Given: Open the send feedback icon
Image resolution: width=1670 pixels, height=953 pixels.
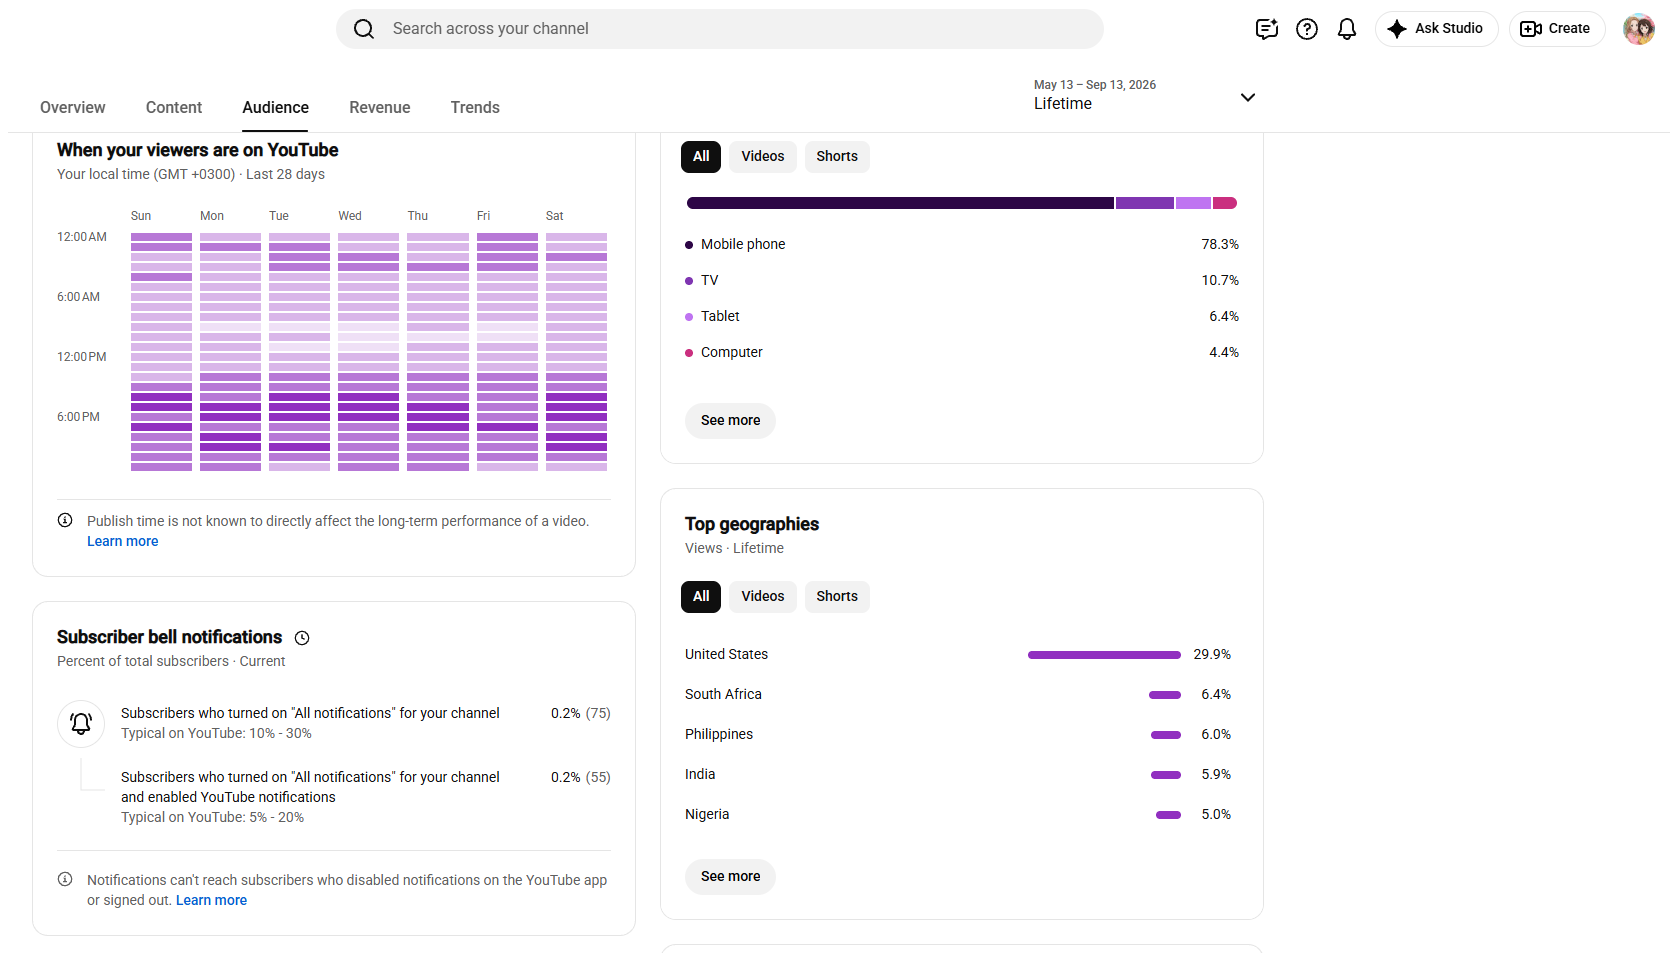Looking at the screenshot, I should coord(1267,29).
